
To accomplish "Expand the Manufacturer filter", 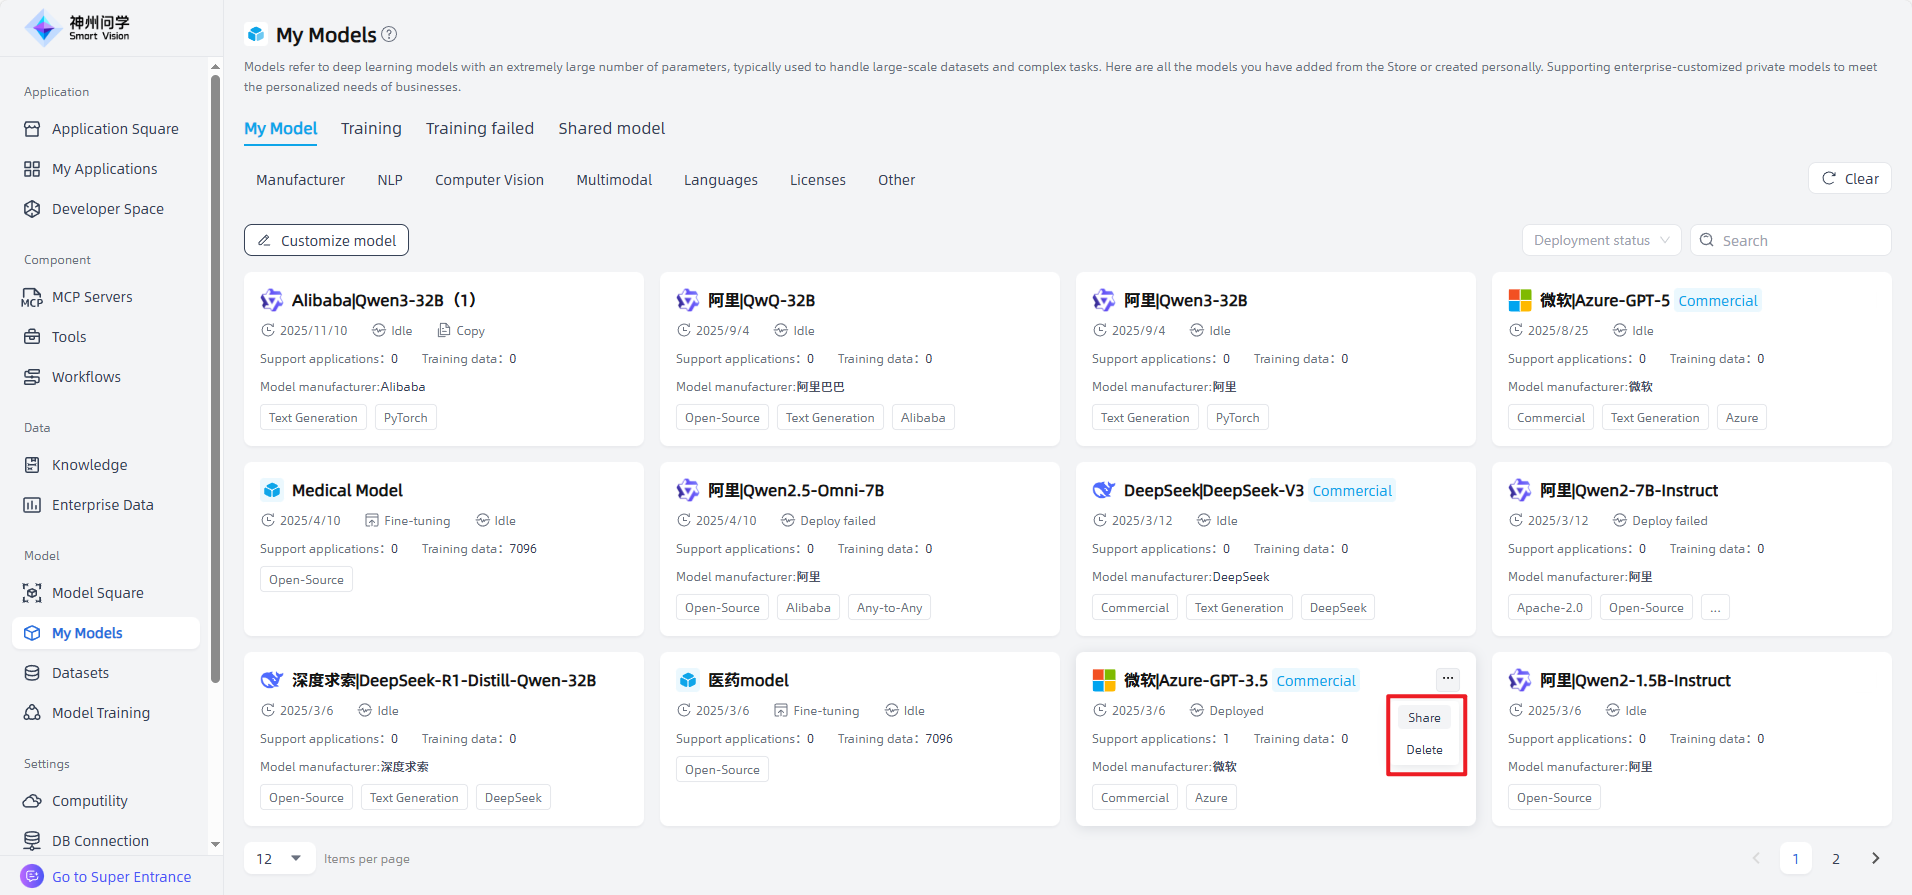I will tap(300, 180).
